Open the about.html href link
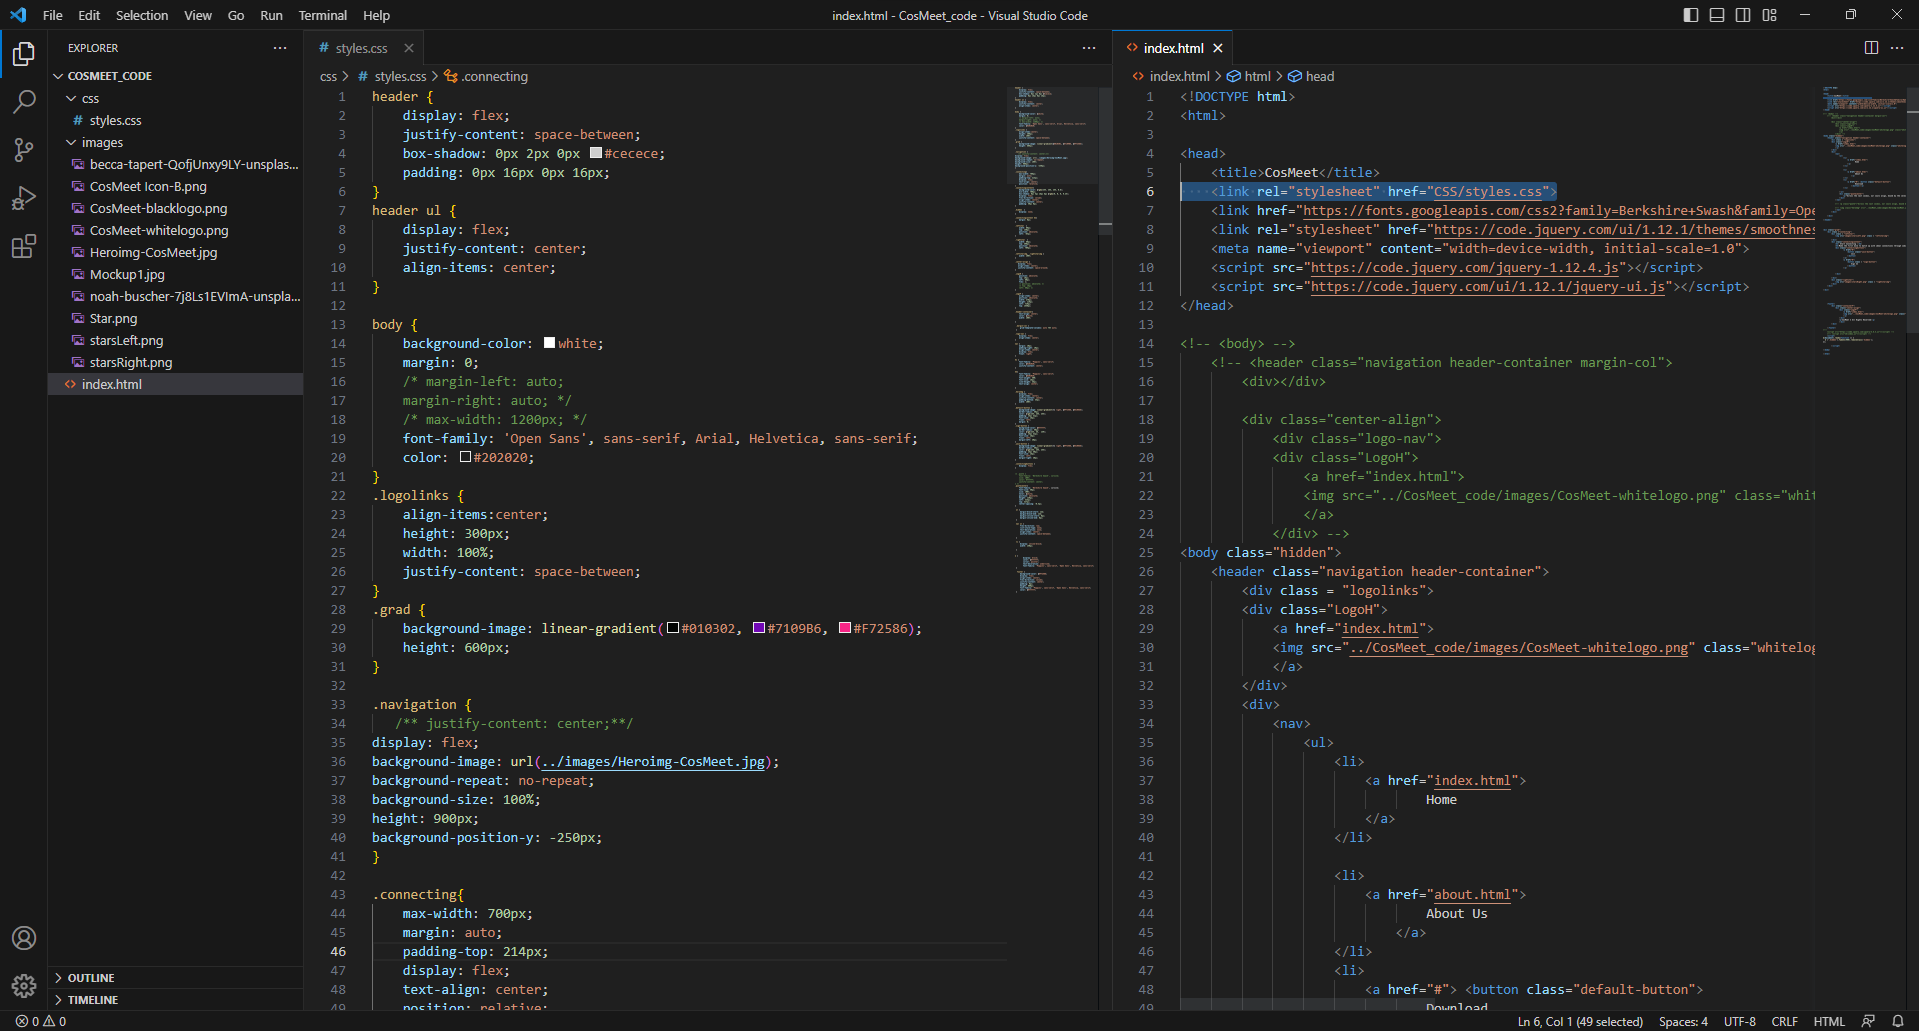This screenshot has height=1031, width=1919. (x=1472, y=895)
